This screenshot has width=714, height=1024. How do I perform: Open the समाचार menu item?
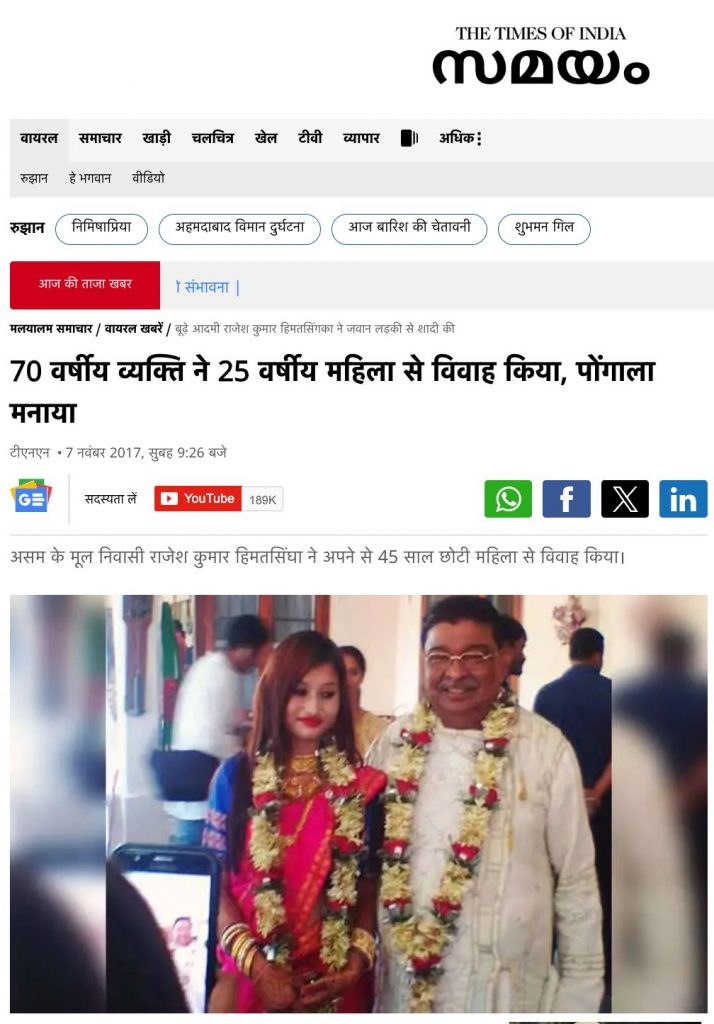point(100,138)
